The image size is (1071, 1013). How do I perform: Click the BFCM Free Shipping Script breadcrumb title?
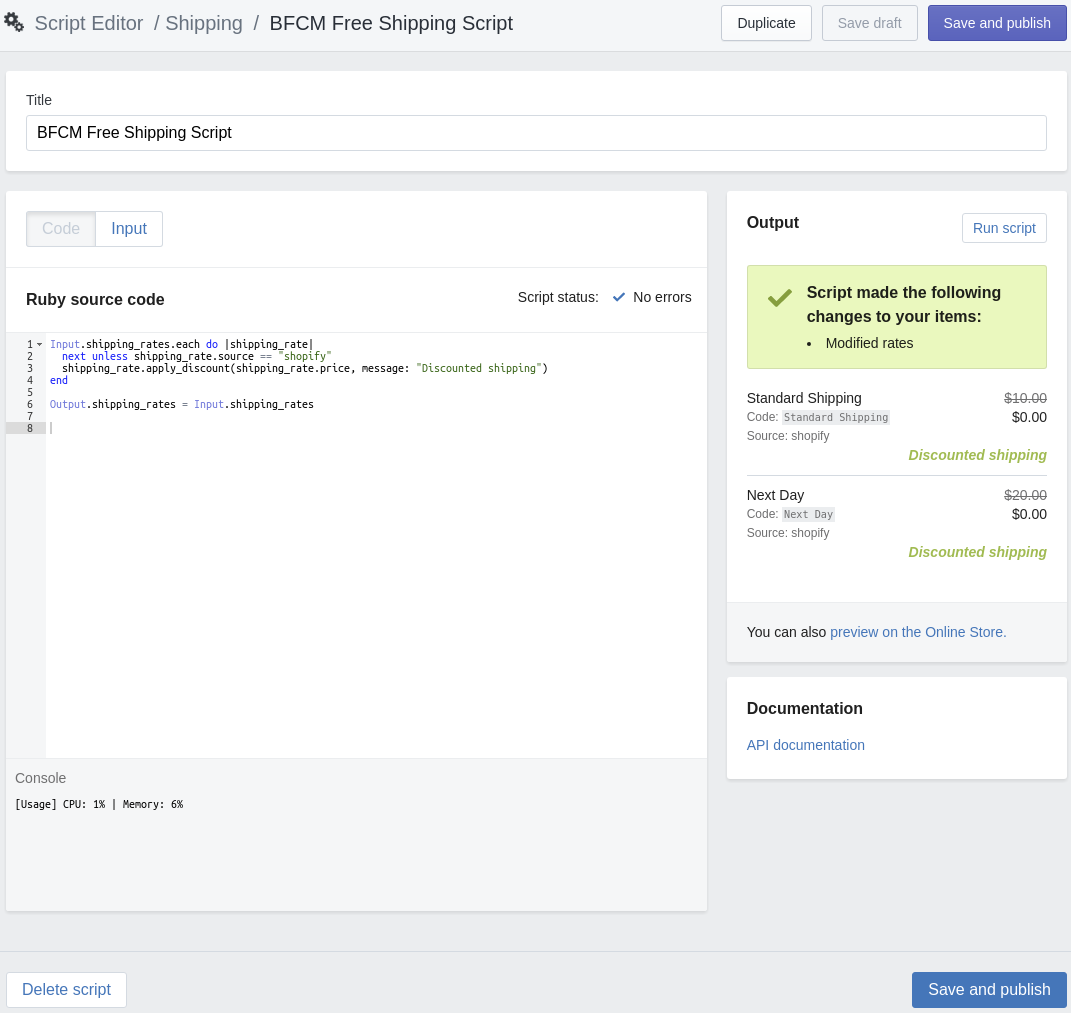coord(391,23)
